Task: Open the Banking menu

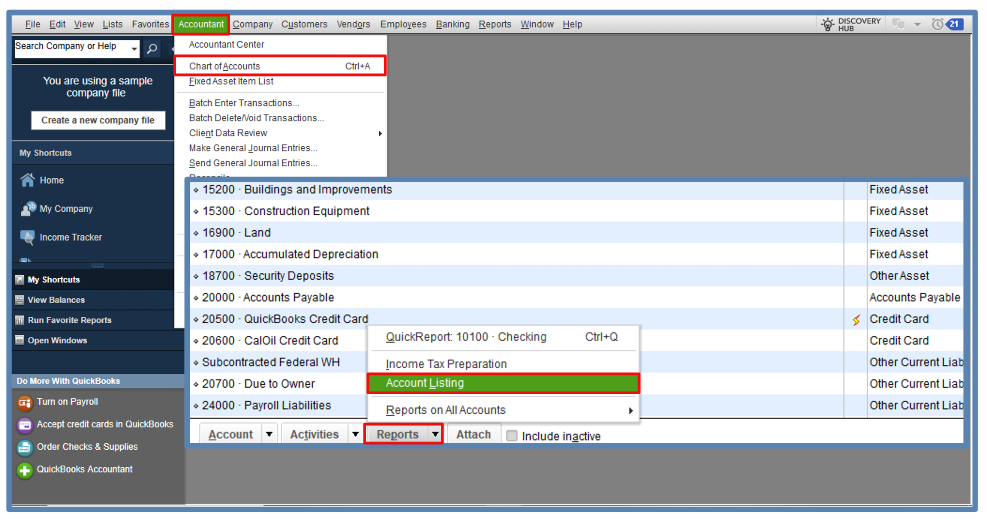Action: pos(453,24)
